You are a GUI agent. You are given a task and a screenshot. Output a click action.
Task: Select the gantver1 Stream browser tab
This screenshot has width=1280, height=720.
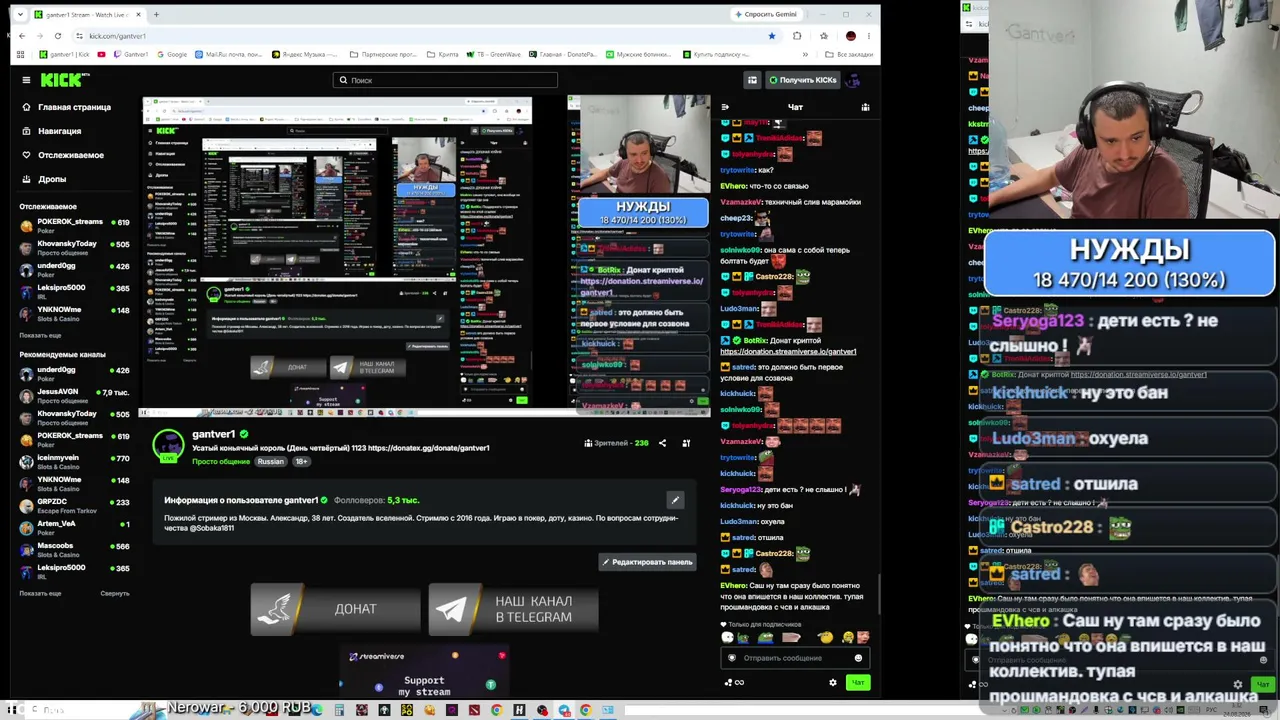[x=88, y=14]
